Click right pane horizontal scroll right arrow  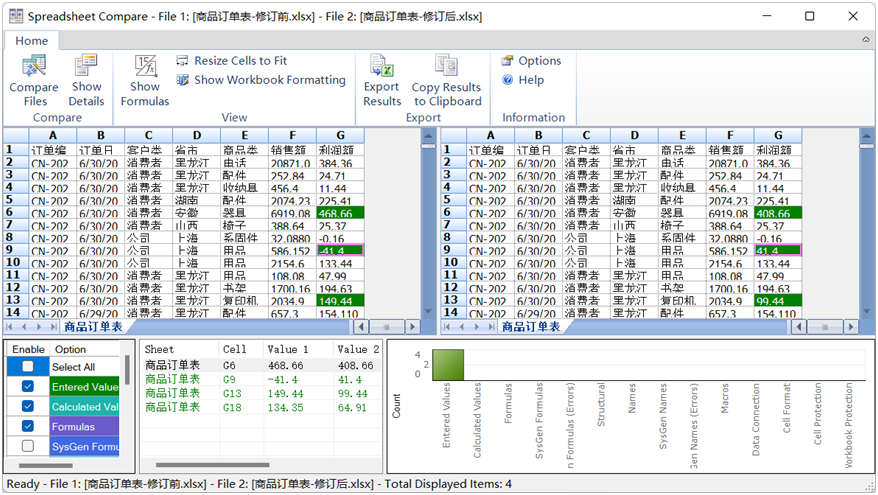[x=851, y=326]
